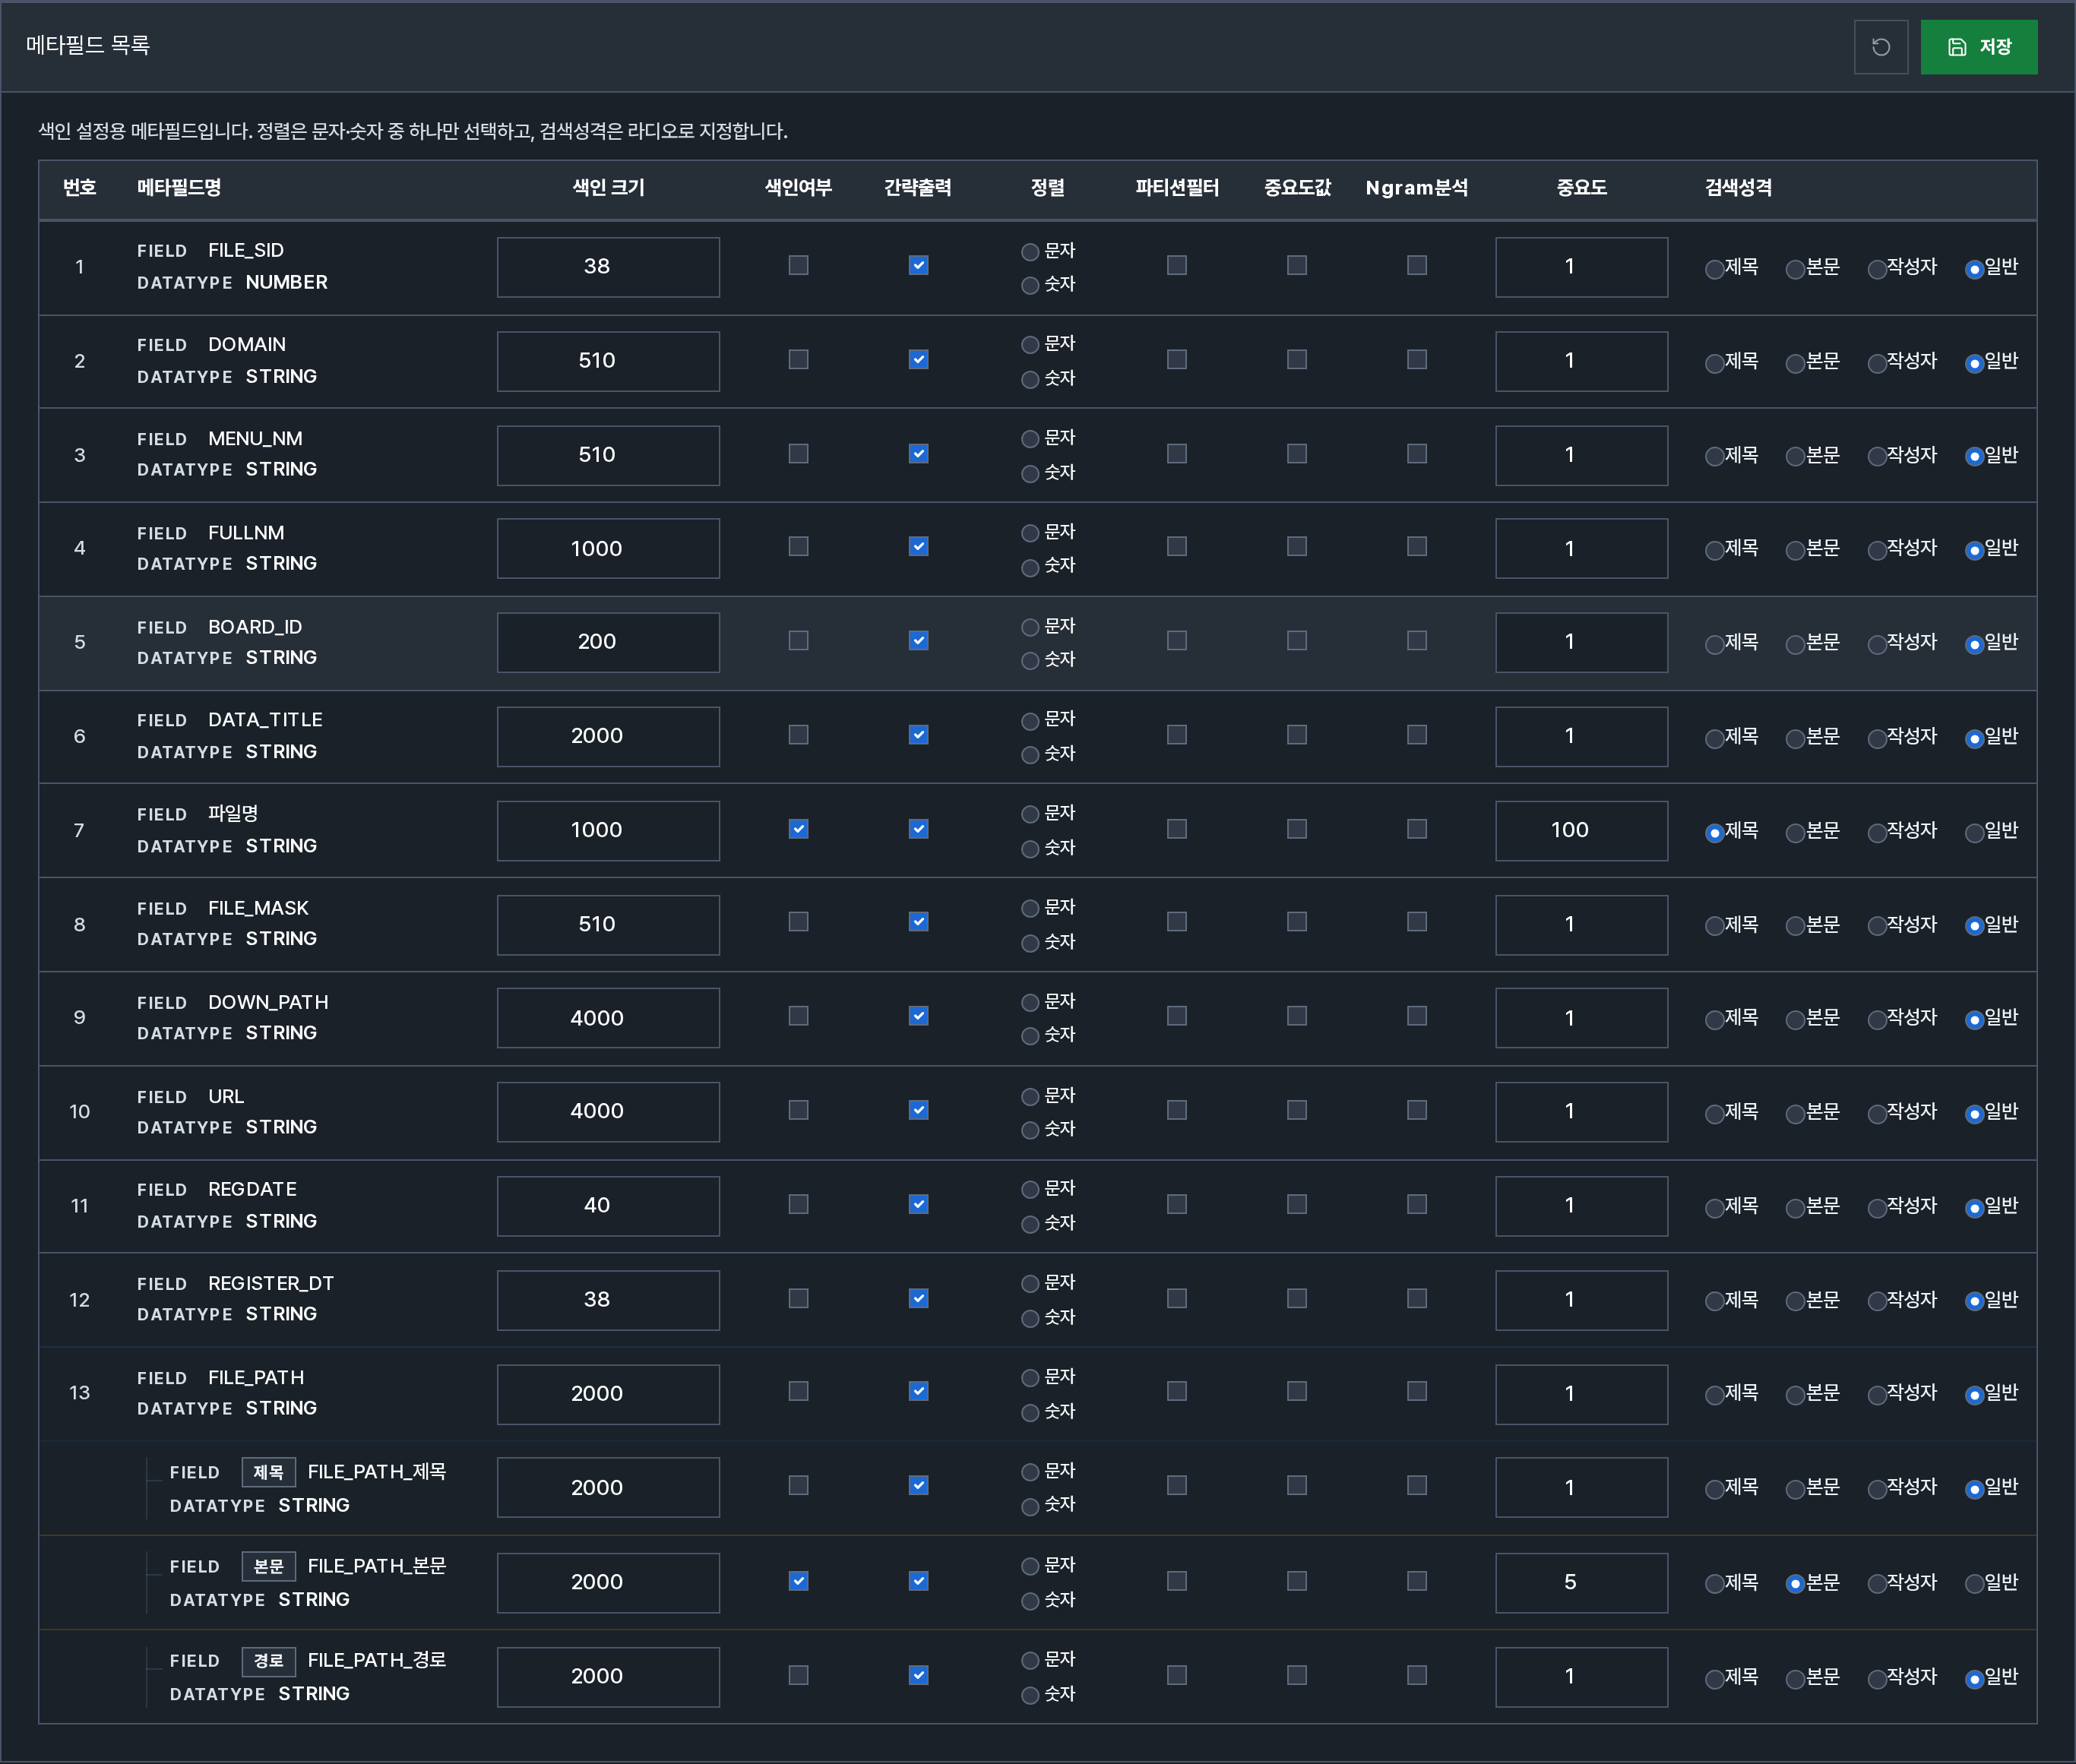Uncheck 색인여부 for FILE_PATH_본문 row

pos(798,1581)
